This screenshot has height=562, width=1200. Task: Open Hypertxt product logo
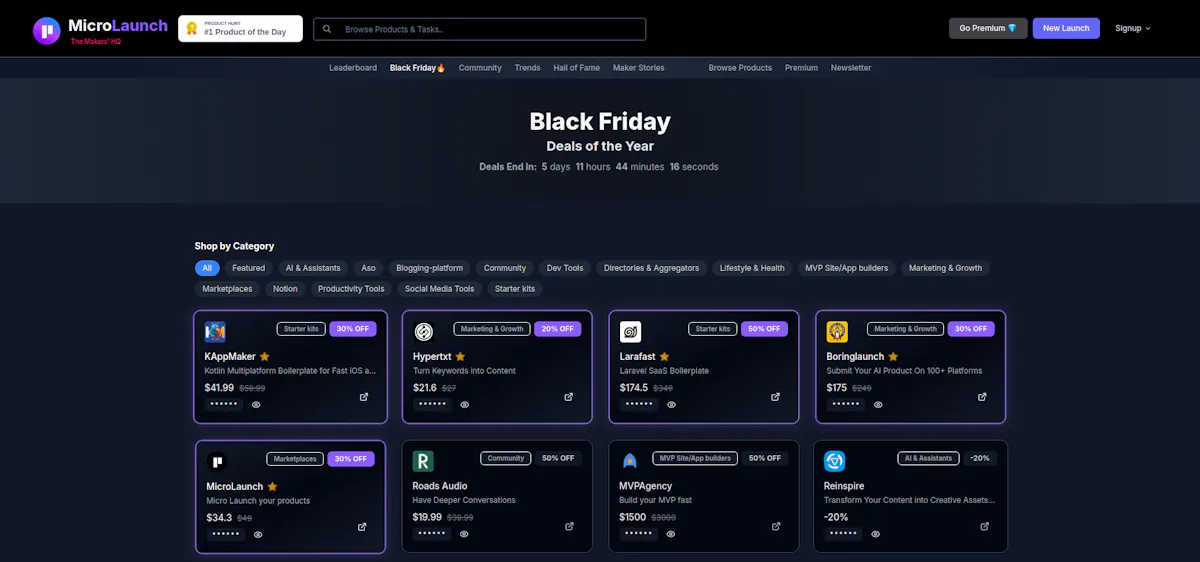(423, 331)
